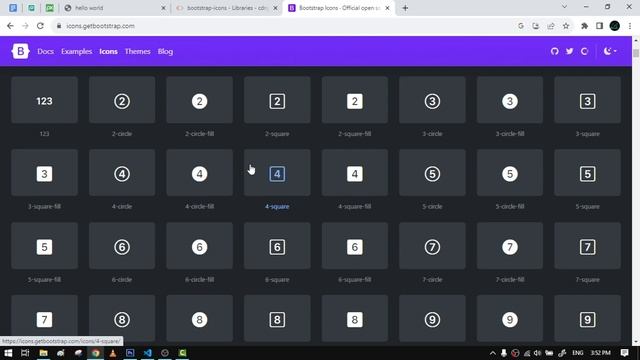640x360 pixels.
Task: Open the 5-circle-fill icon tile
Action: pos(510,172)
